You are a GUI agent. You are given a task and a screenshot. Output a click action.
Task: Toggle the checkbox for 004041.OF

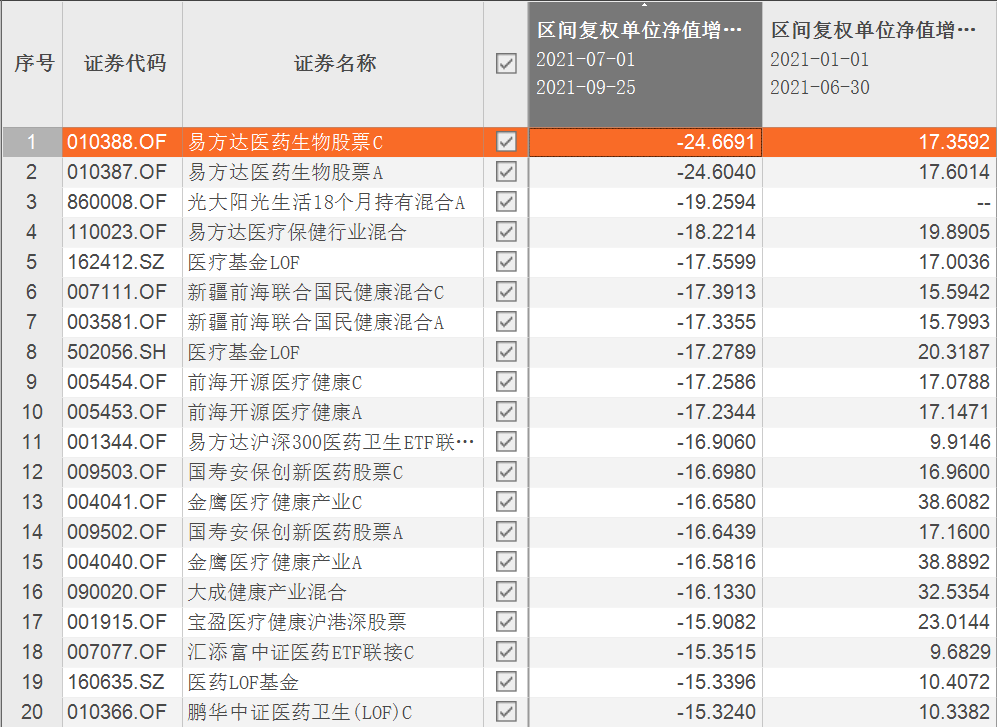pyautogui.click(x=506, y=502)
